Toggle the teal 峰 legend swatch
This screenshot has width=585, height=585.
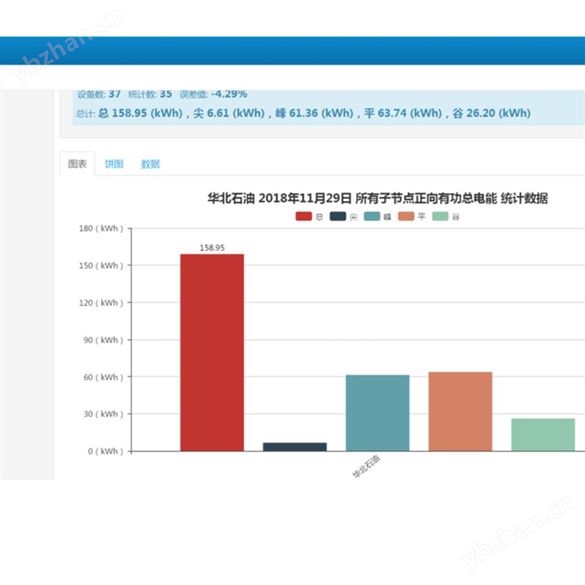372,216
